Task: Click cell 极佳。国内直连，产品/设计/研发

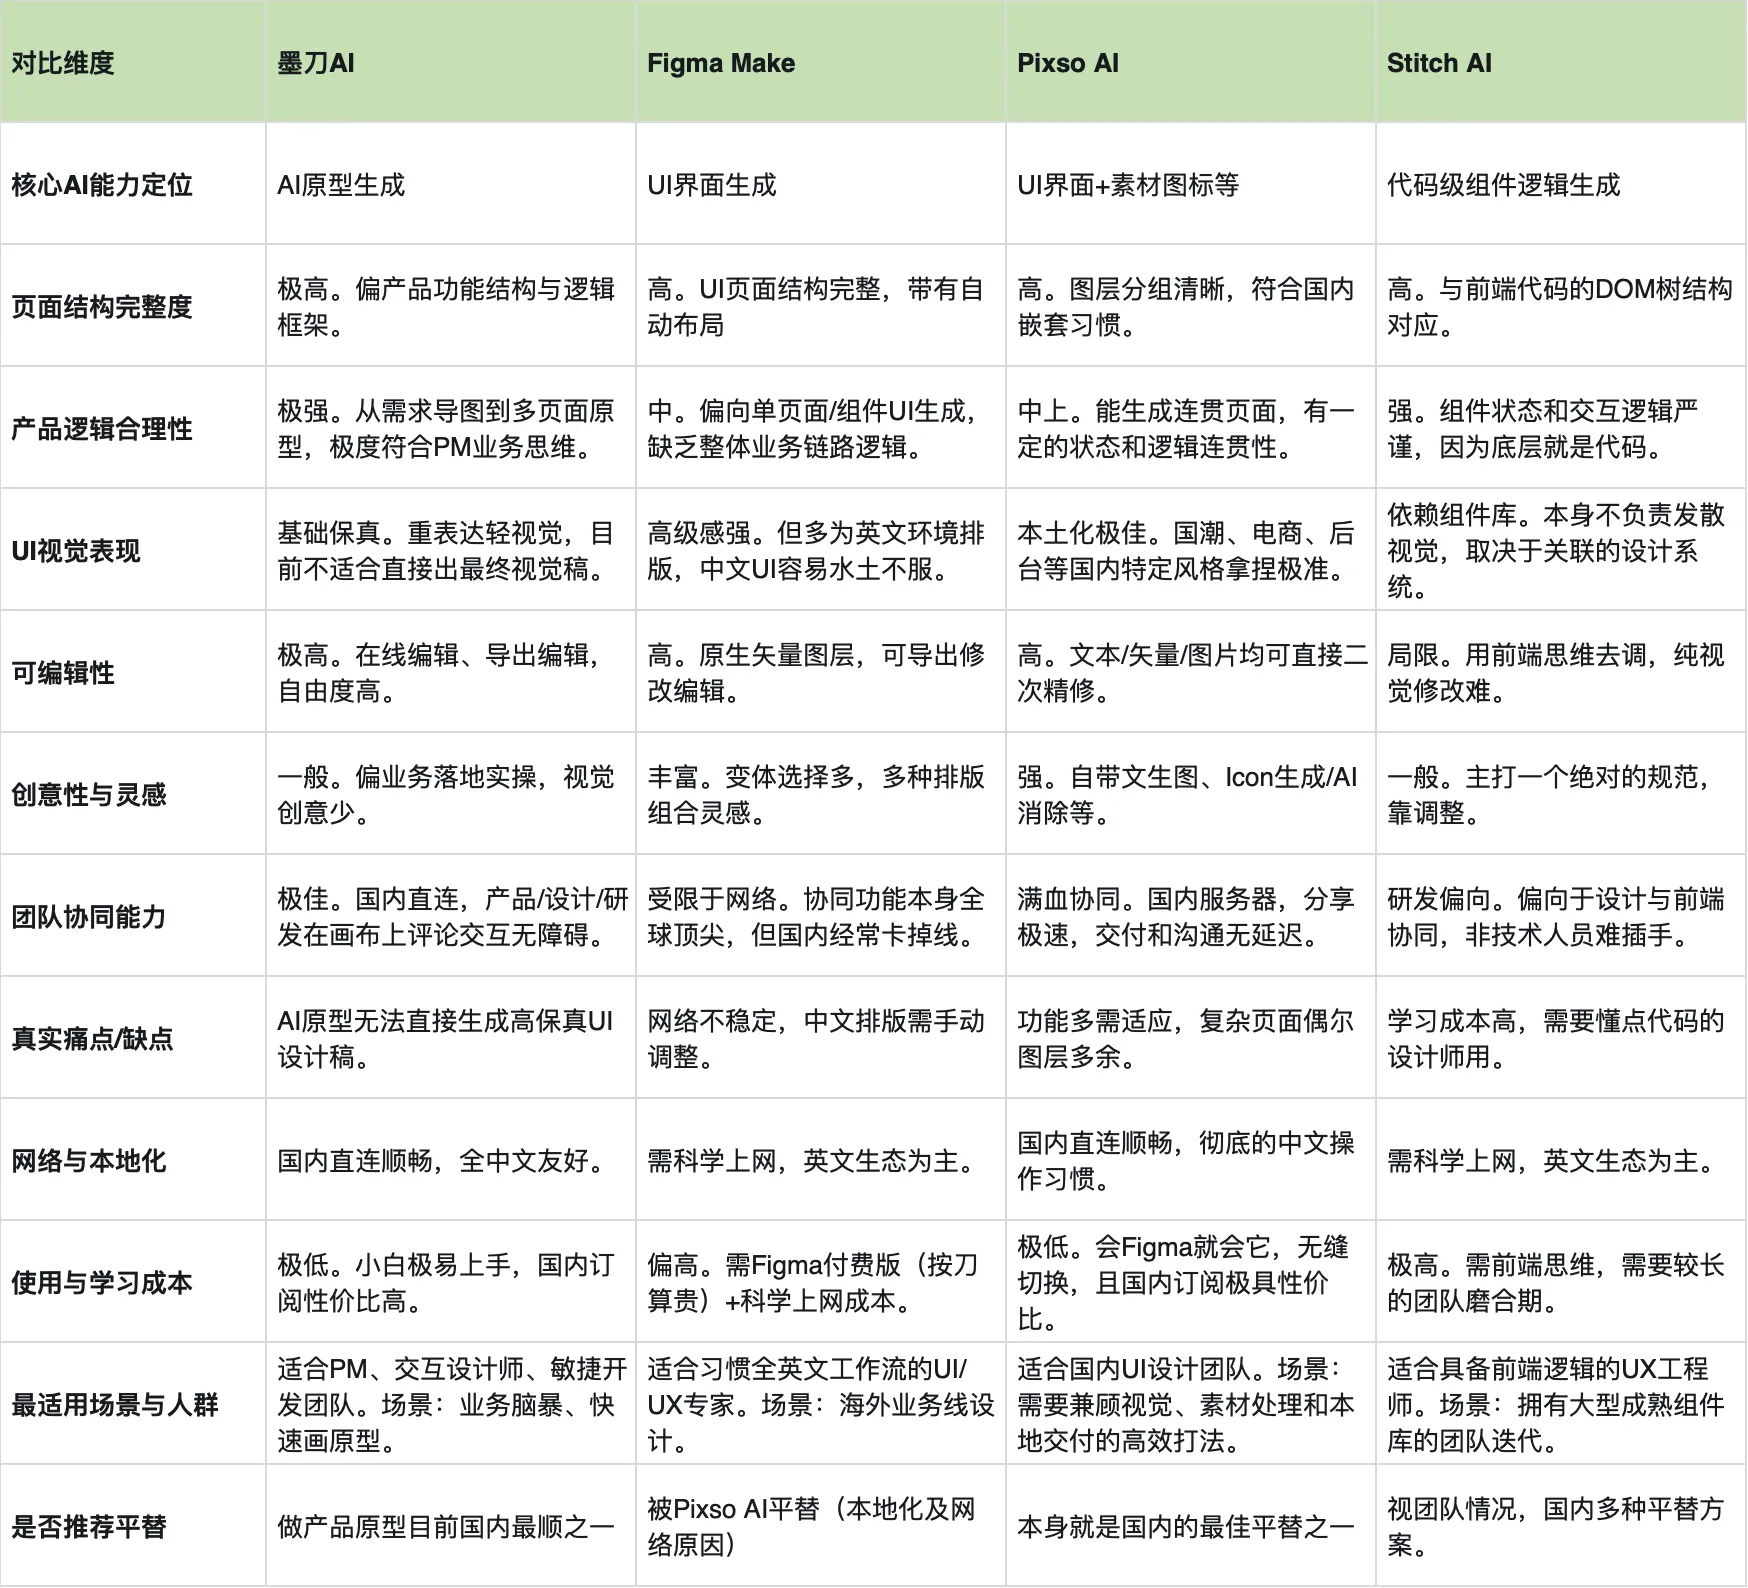Action: [451, 916]
